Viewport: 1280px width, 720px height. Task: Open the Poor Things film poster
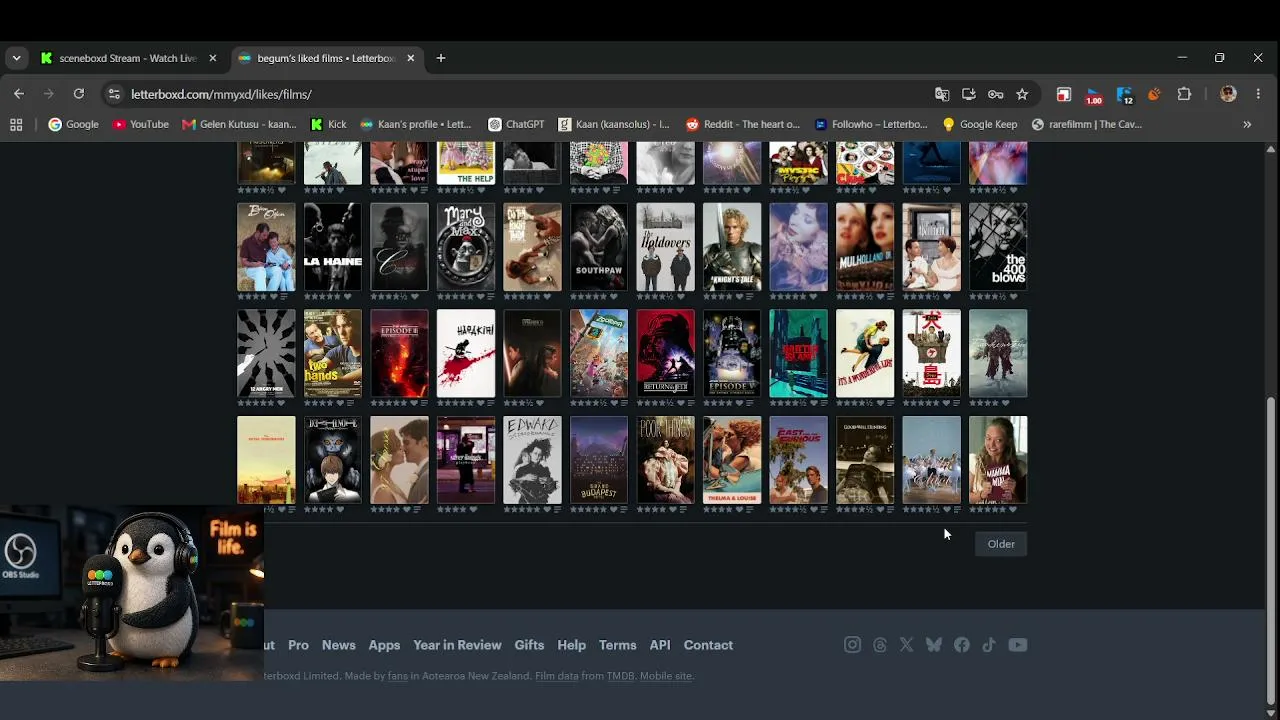(x=665, y=460)
